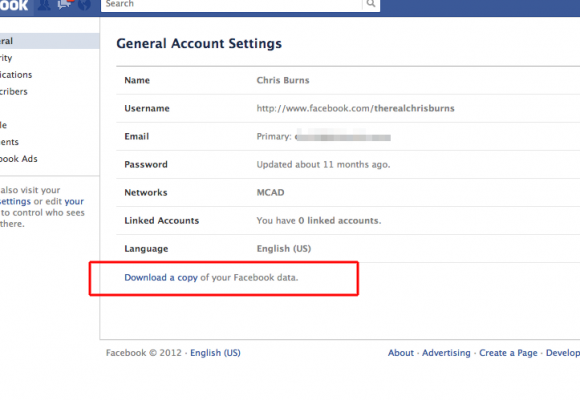The height and width of the screenshot is (400, 580).
Task: Open the Advertising footer link
Action: tap(446, 353)
